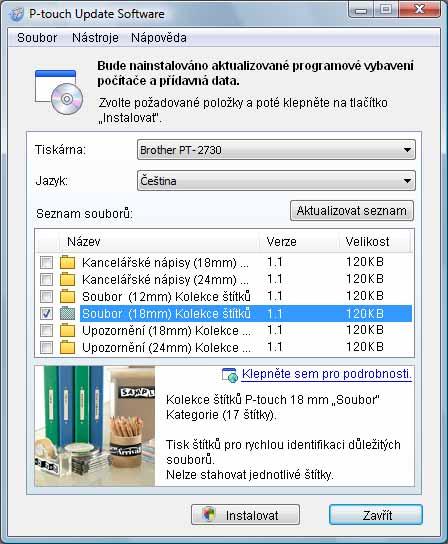
Task: Click the Zavřít button
Action: tap(376, 515)
